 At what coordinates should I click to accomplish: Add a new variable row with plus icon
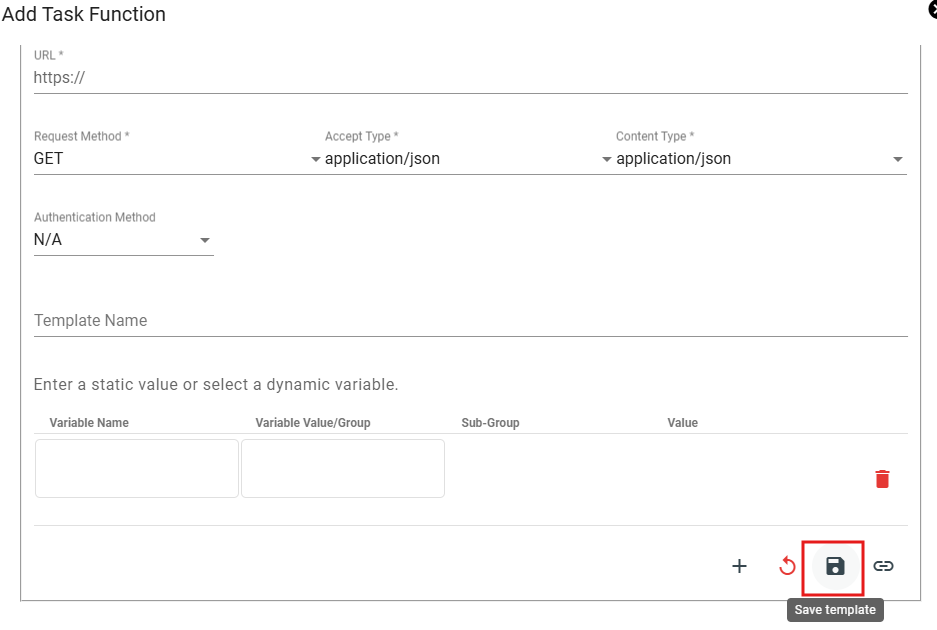739,567
